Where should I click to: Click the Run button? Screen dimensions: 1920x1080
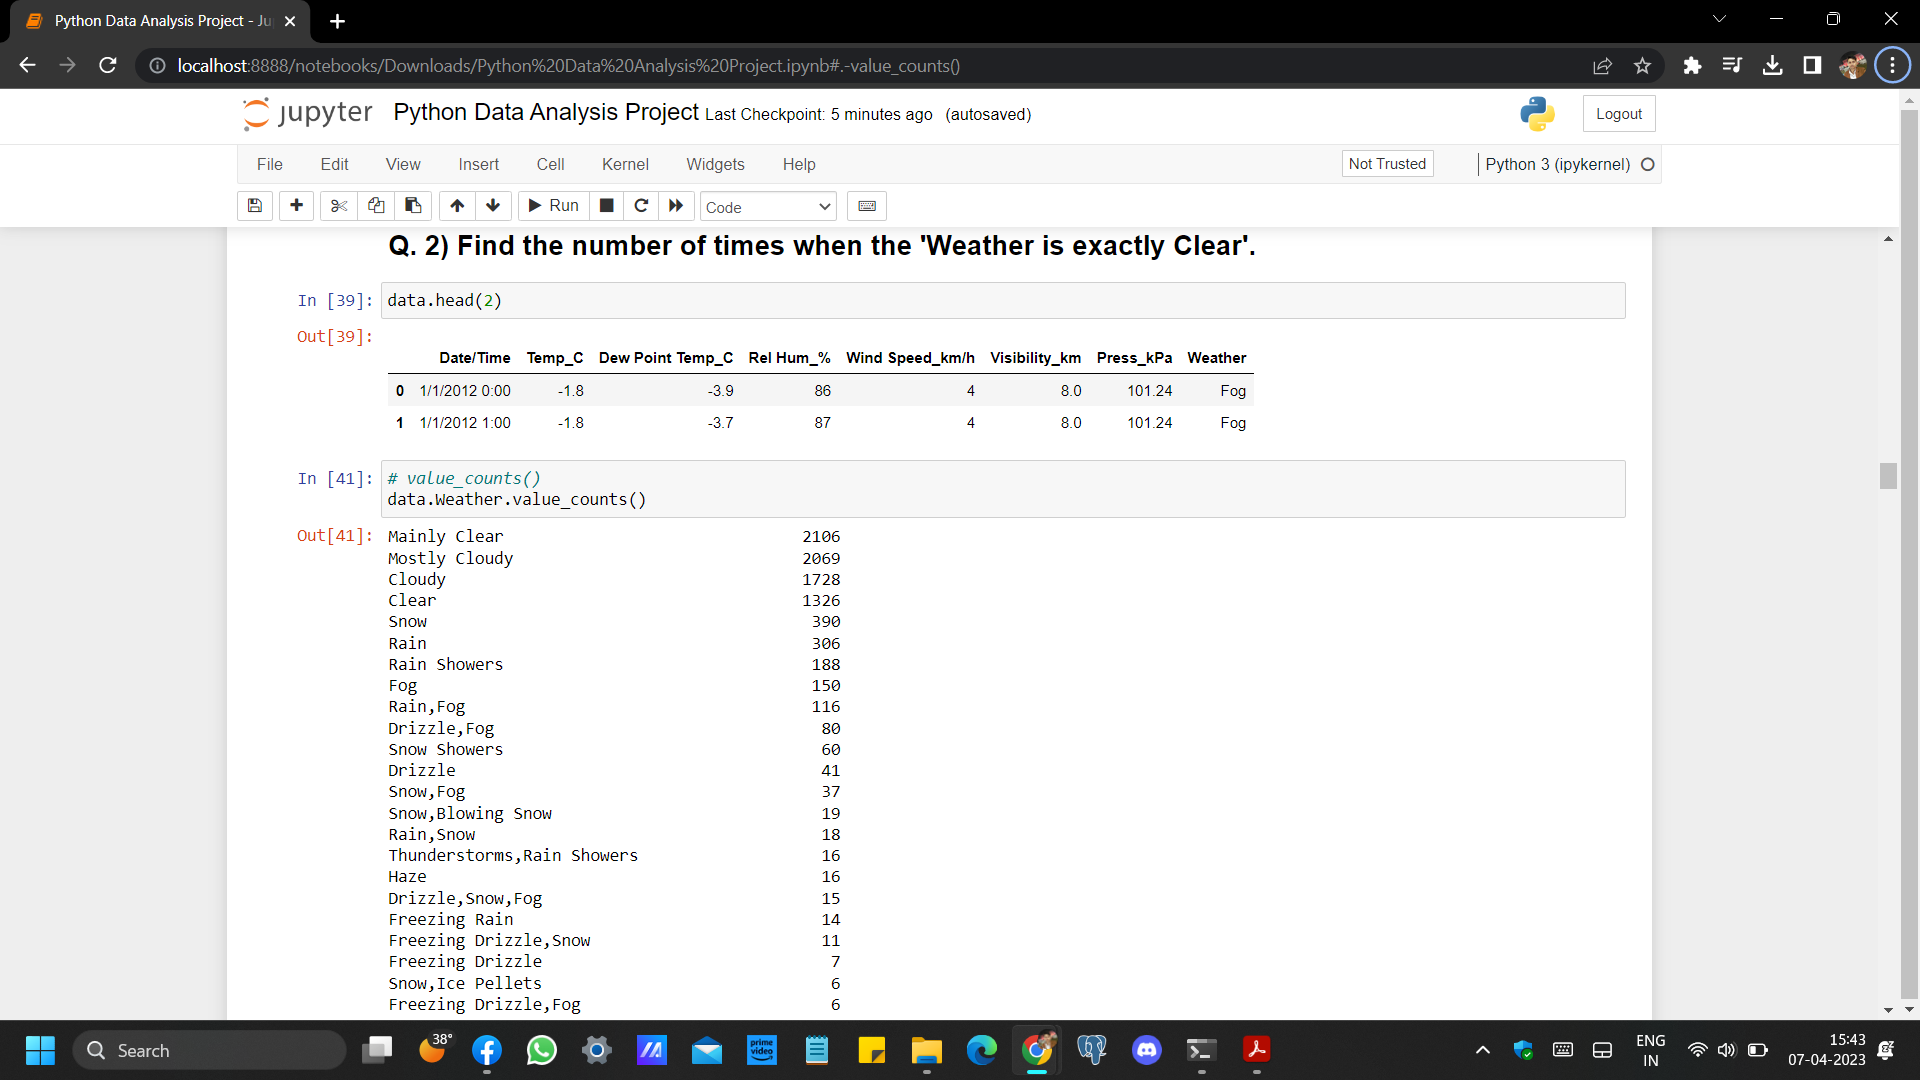coord(554,206)
